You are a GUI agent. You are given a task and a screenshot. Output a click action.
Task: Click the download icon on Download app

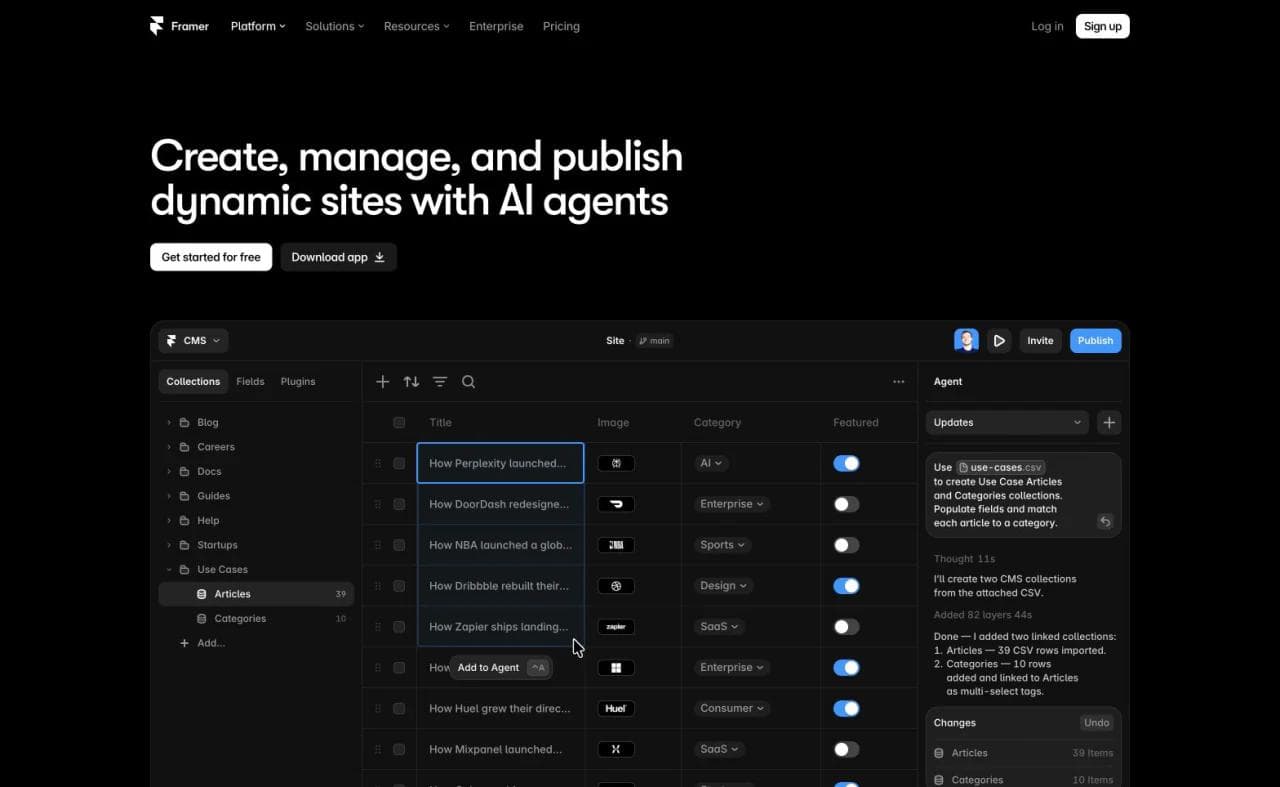point(379,257)
